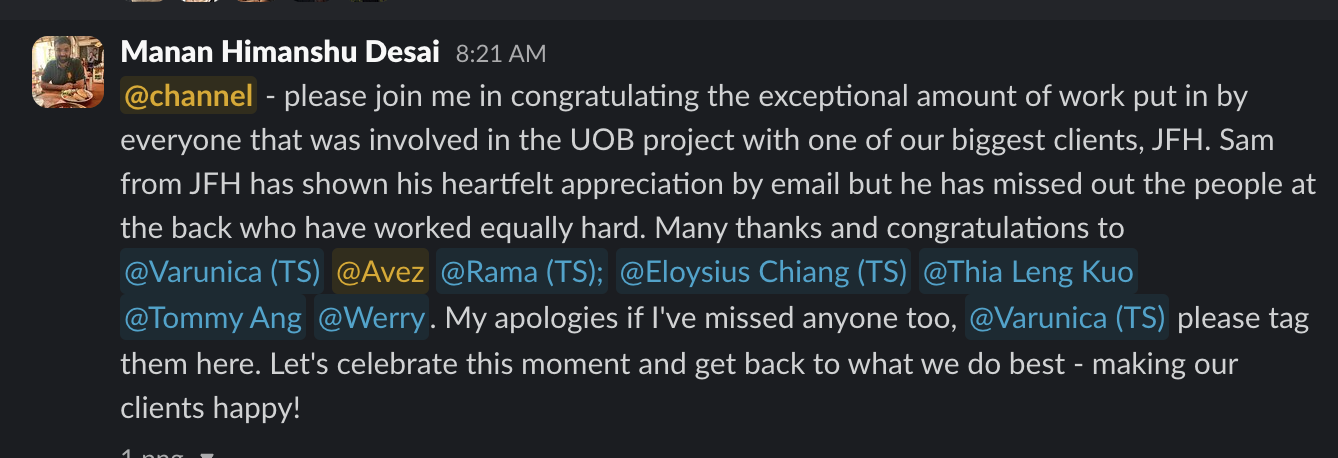Viewport: 1338px width, 458px height.
Task: Click the sender name Manan Himanshu Desai
Action: [280, 53]
